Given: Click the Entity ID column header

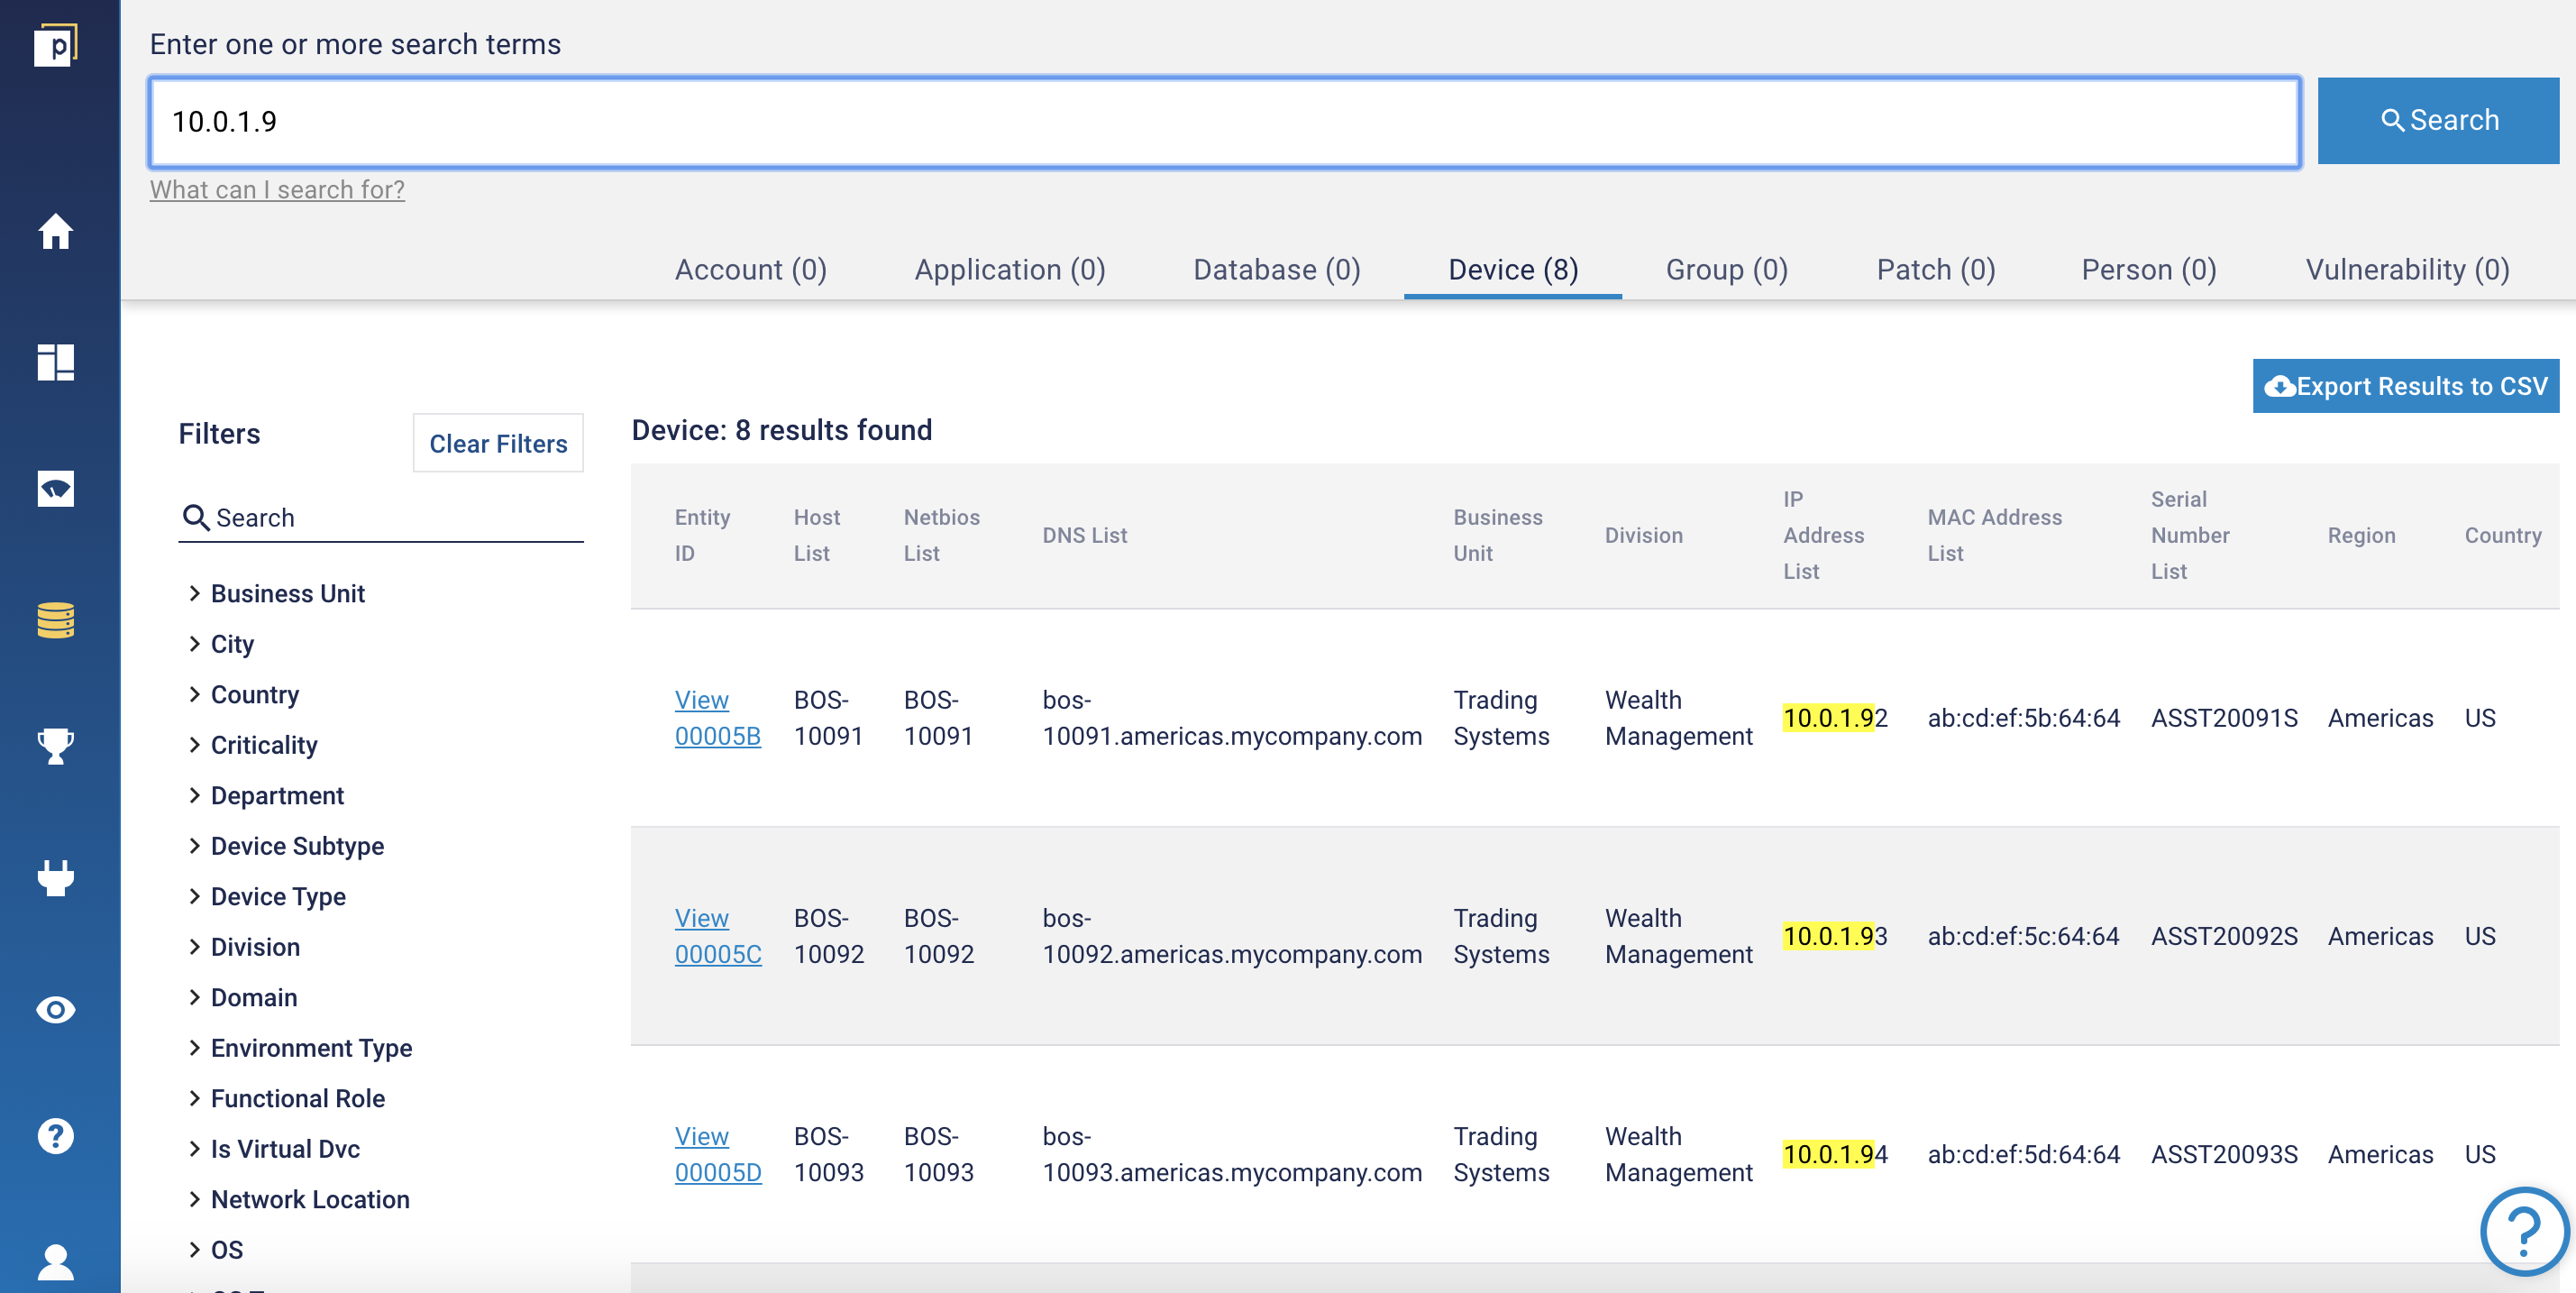Looking at the screenshot, I should click(x=702, y=535).
